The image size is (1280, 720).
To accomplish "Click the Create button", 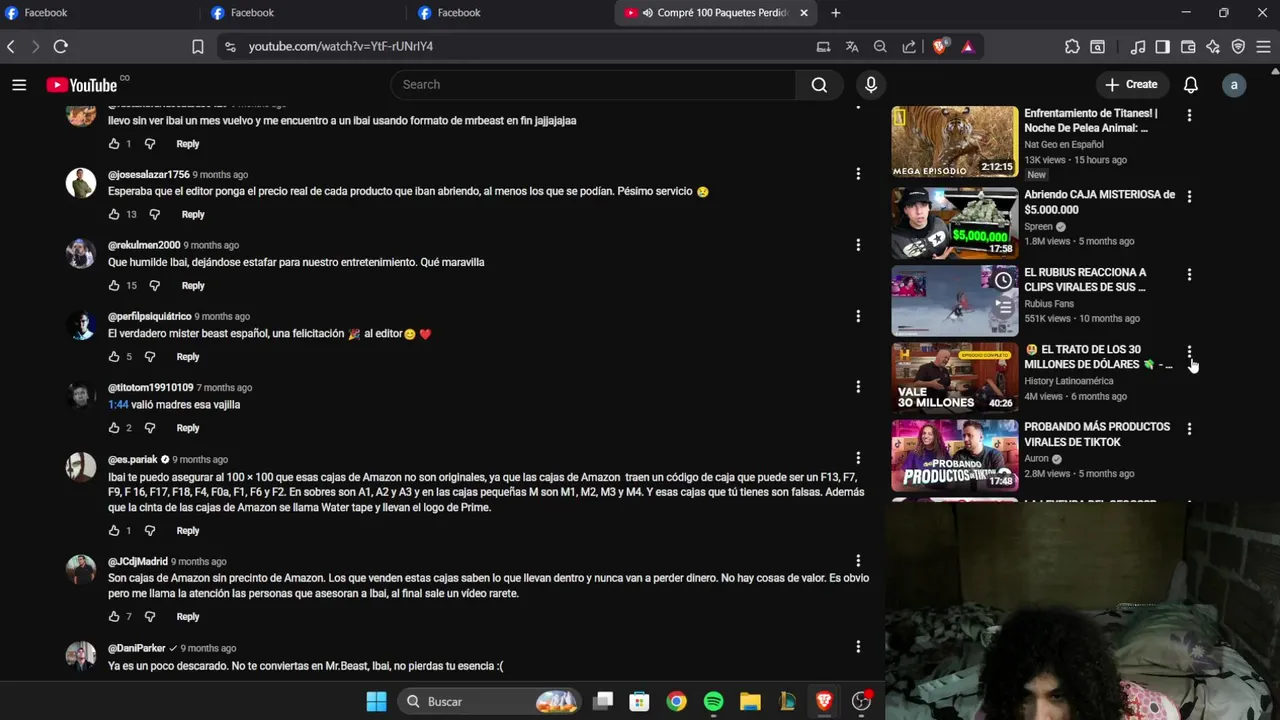I will click(x=1131, y=85).
